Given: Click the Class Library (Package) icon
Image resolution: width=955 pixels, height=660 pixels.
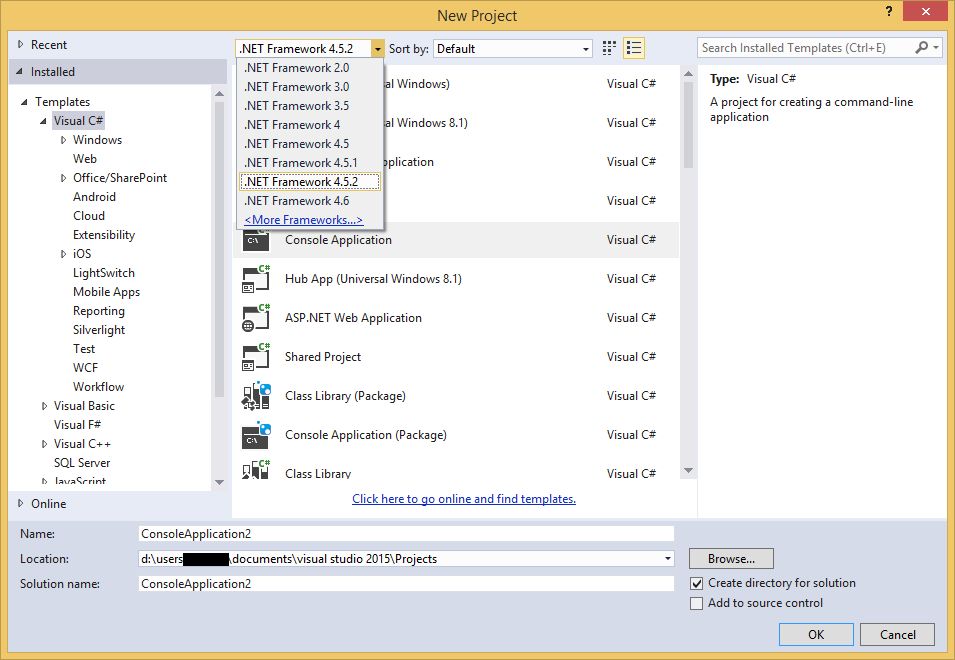Looking at the screenshot, I should 256,396.
